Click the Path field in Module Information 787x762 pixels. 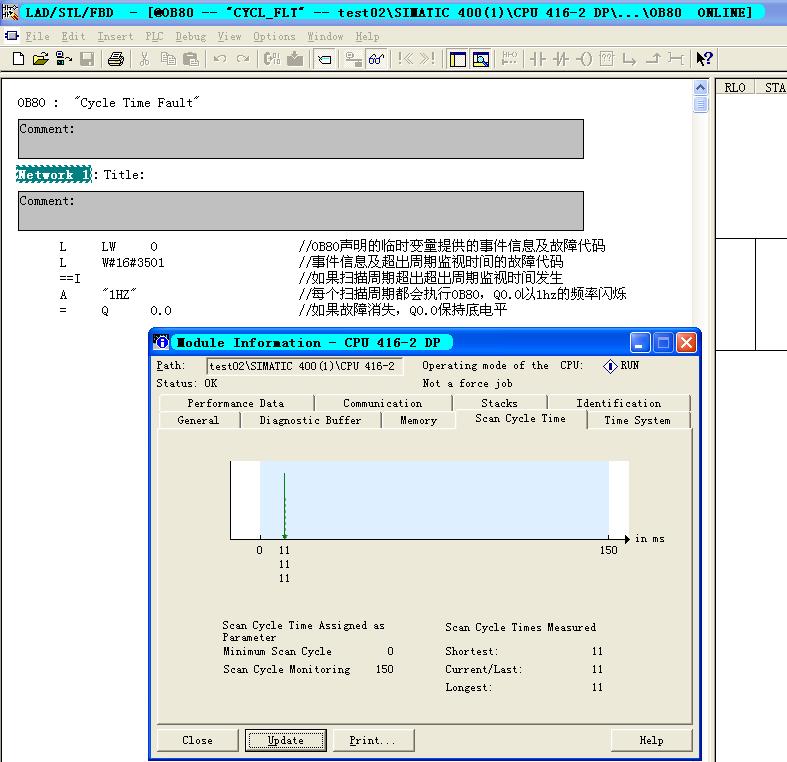[305, 366]
